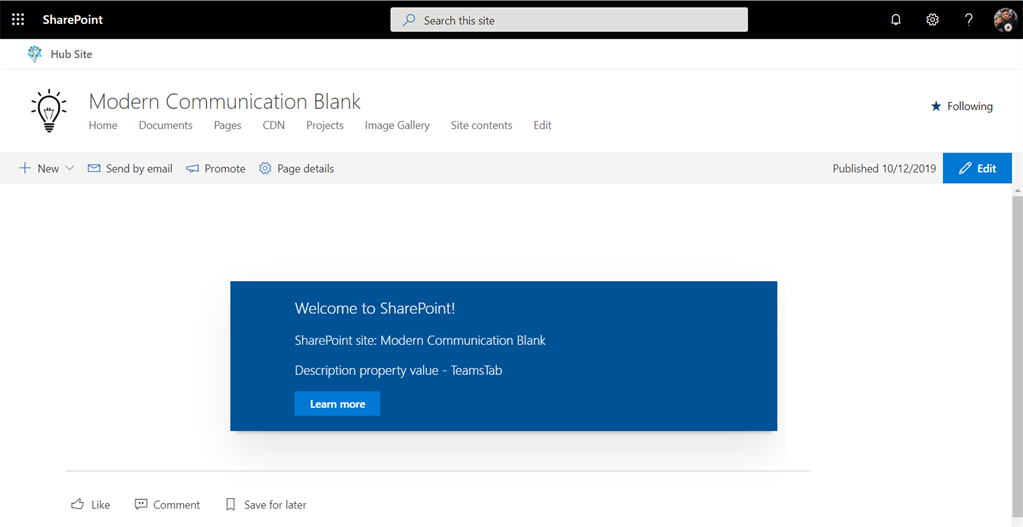The width and height of the screenshot is (1023, 527).
Task: Open the Home navigation item
Action: click(x=103, y=125)
